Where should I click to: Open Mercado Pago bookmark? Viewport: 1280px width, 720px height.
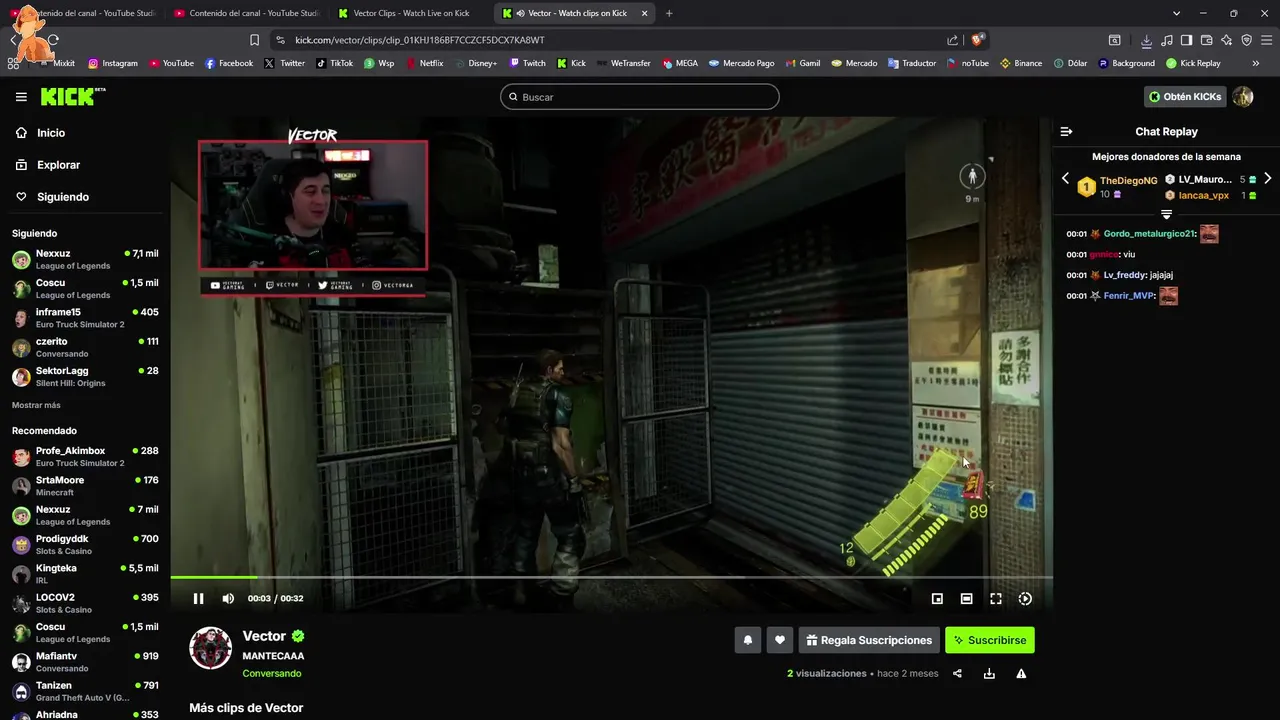click(x=742, y=63)
